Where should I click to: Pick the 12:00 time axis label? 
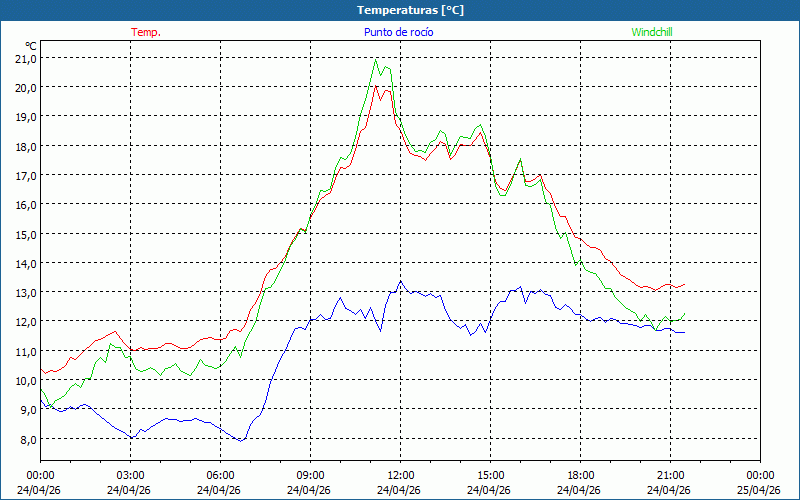click(x=400, y=475)
